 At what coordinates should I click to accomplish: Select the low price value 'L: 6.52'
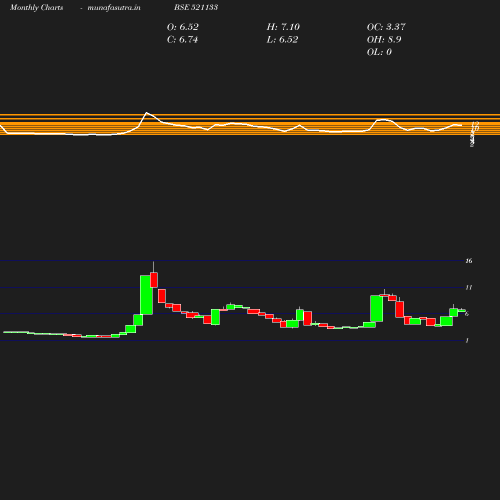tap(282, 40)
